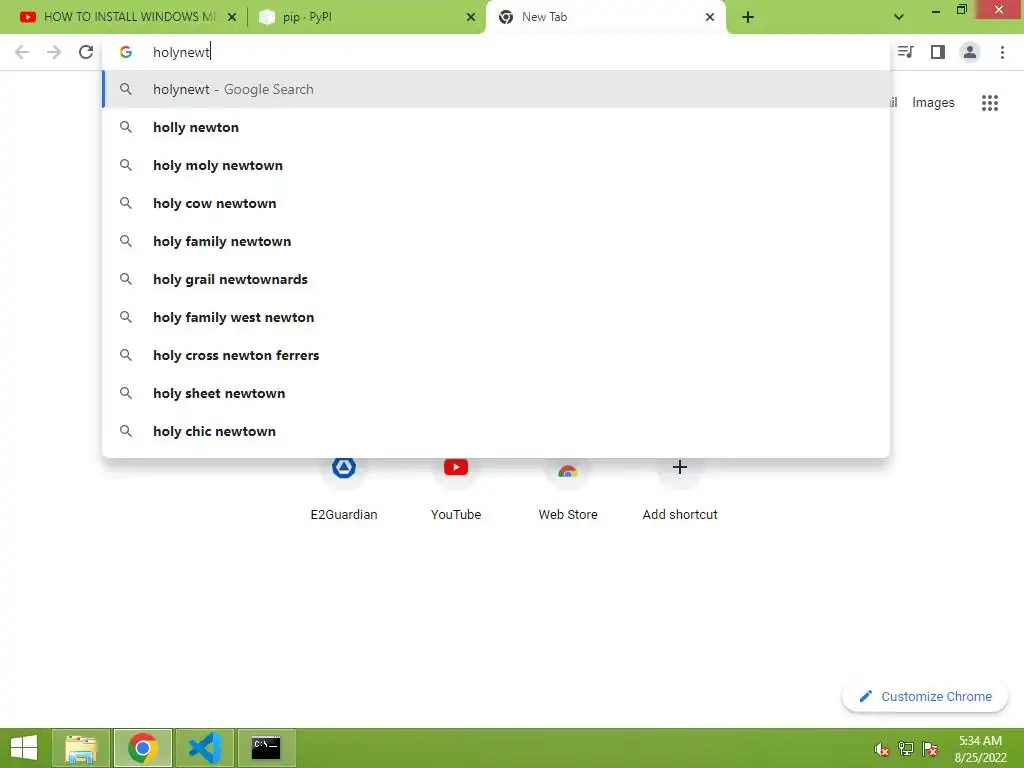Open the tab search chevron
The height and width of the screenshot is (768, 1024).
(x=899, y=17)
